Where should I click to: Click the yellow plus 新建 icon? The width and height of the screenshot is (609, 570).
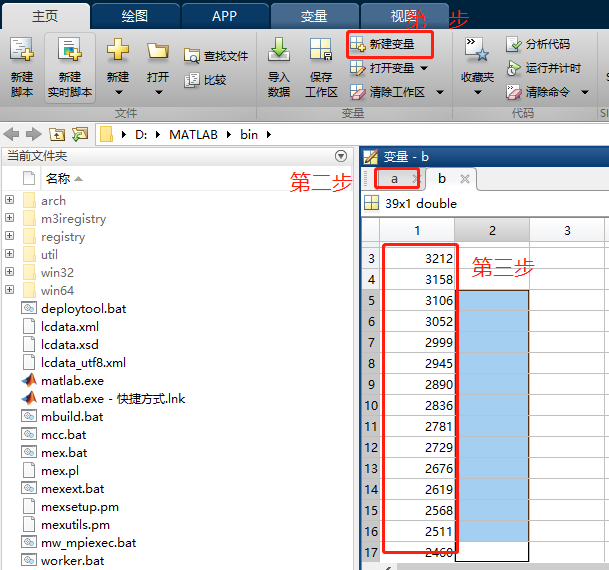click(x=118, y=49)
